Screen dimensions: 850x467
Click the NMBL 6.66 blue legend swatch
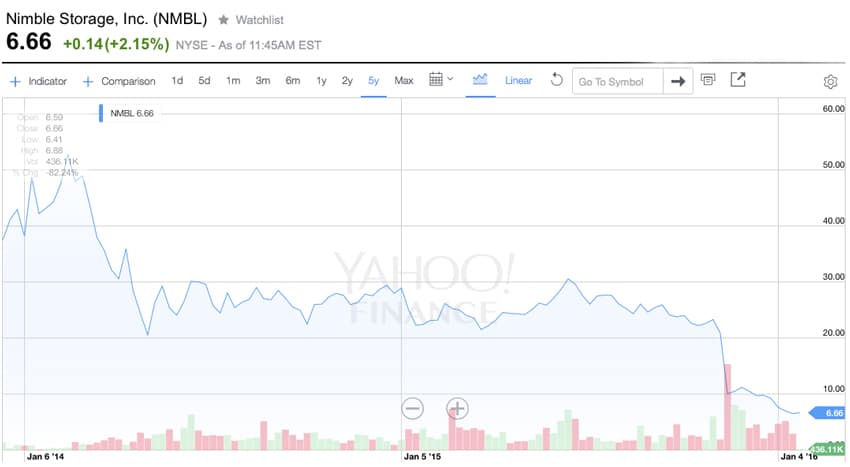coord(101,113)
